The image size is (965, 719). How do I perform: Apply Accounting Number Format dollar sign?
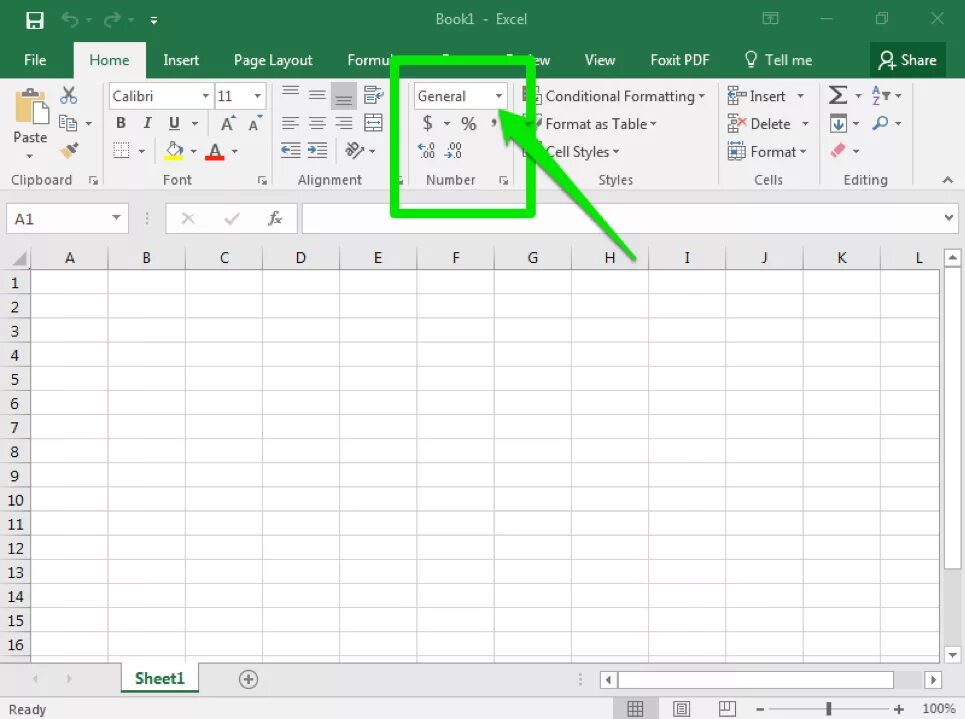point(428,123)
